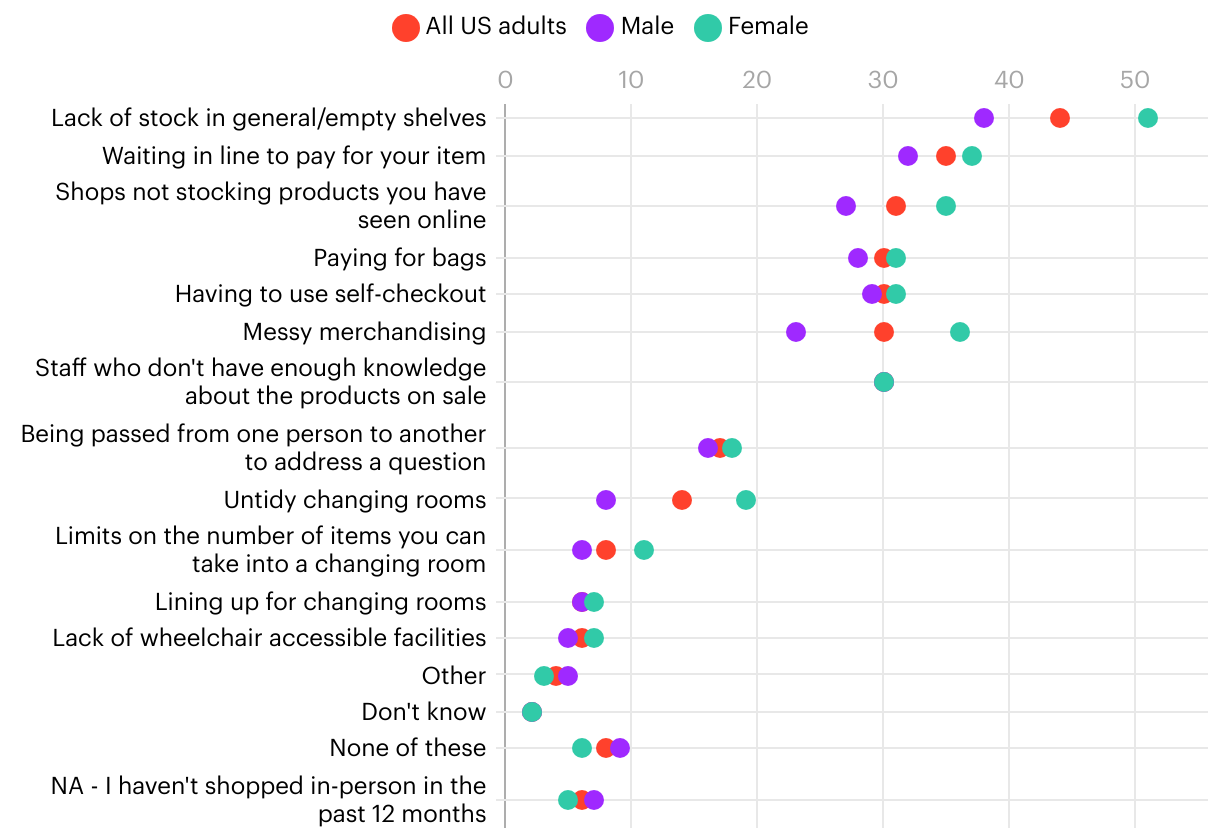This screenshot has width=1220, height=840.
Task: Select Female dot for Shops not stocking products
Action: tap(946, 206)
